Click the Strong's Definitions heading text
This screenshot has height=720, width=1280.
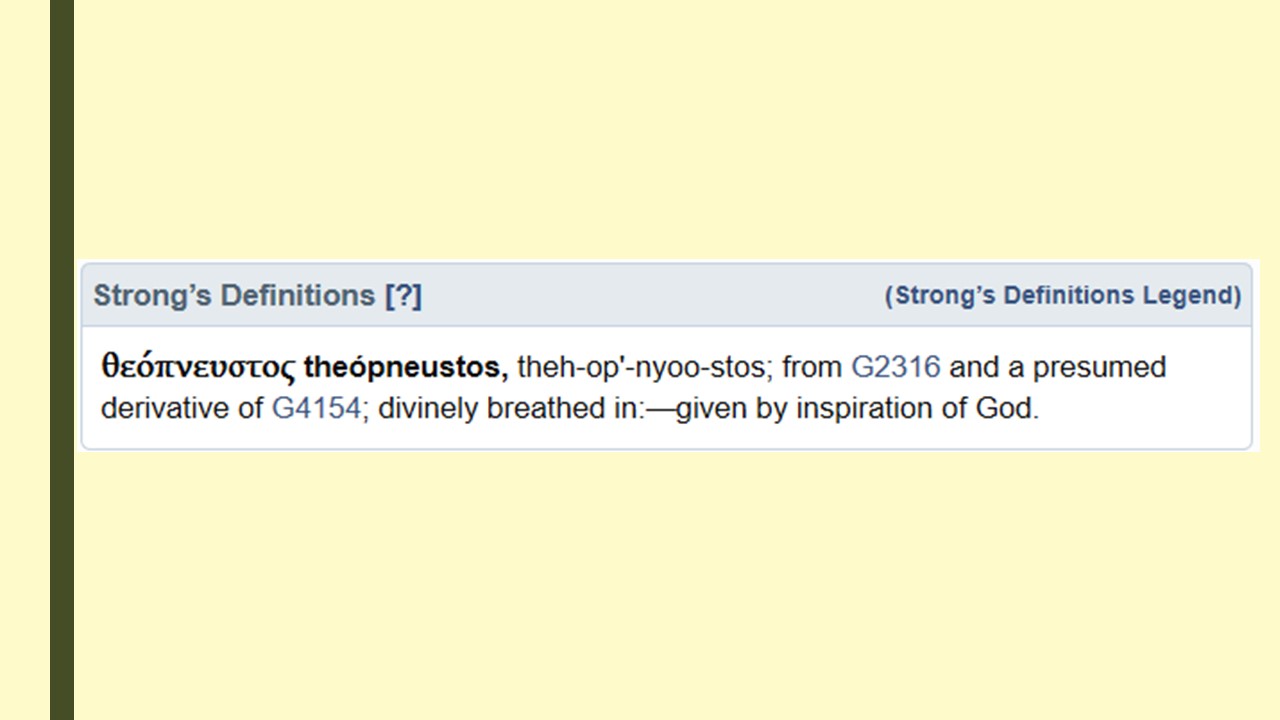tap(234, 296)
